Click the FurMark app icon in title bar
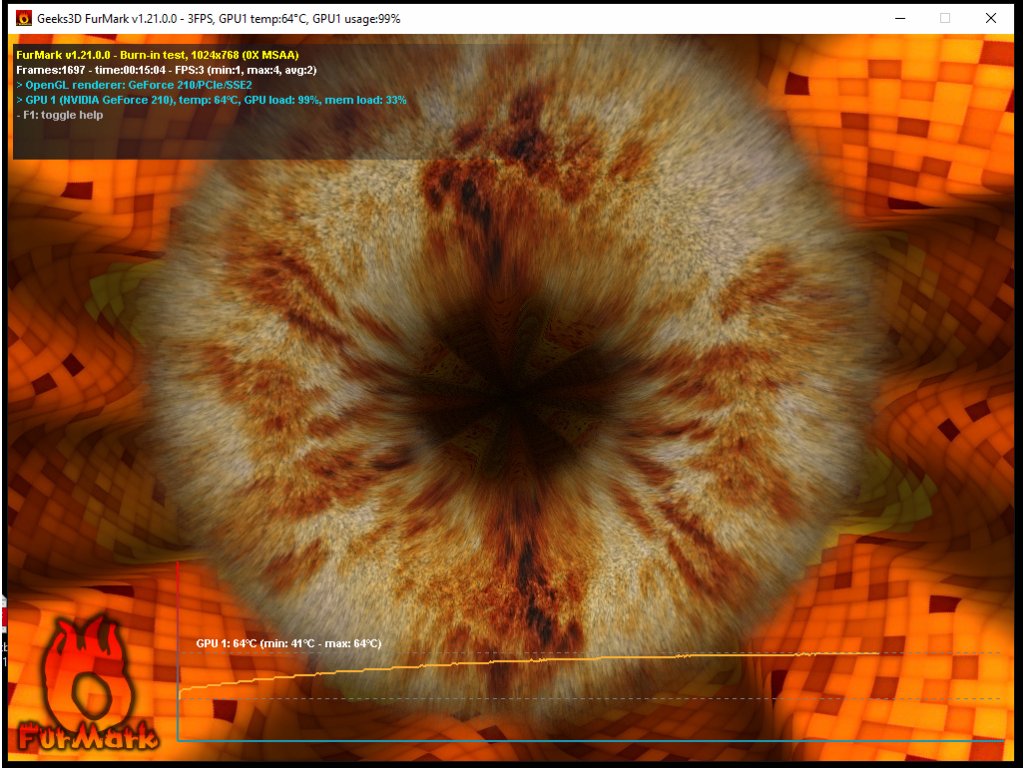 pyautogui.click(x=24, y=18)
